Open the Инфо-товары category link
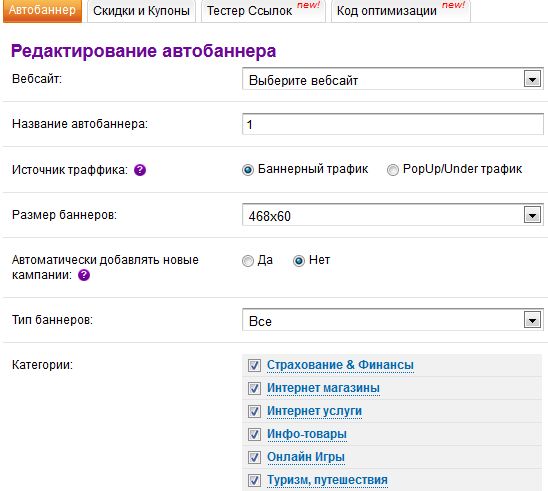The height and width of the screenshot is (491, 548). 307,434
